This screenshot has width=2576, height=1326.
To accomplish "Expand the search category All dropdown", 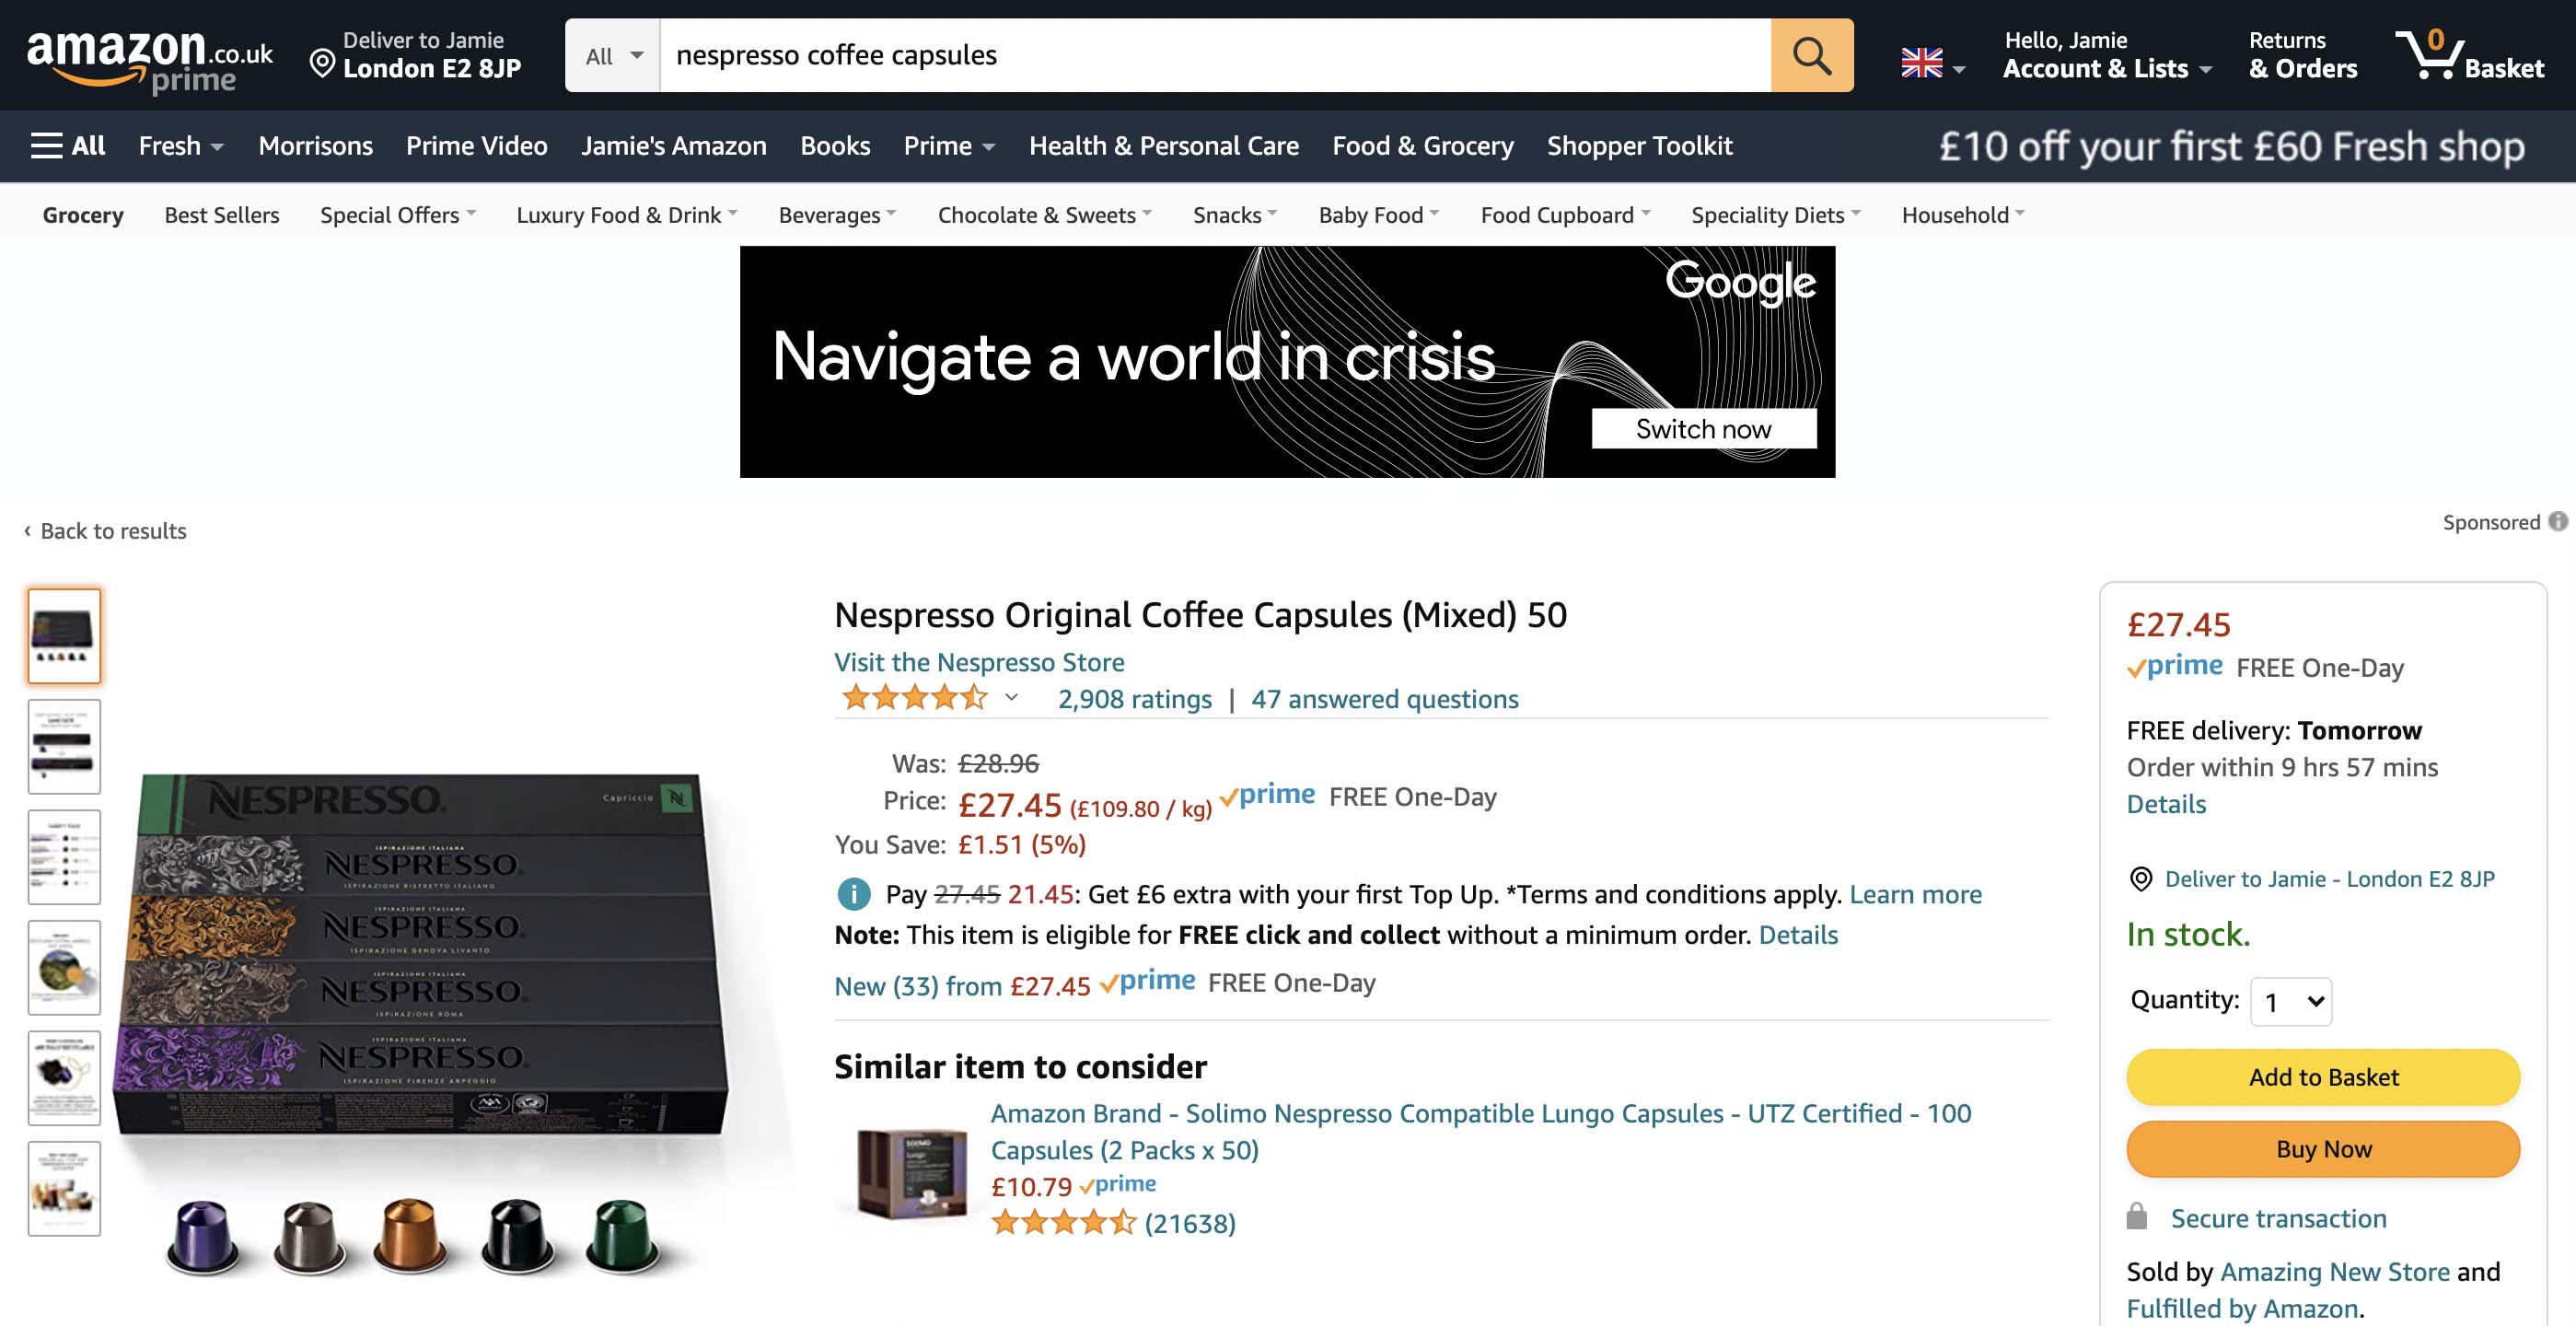I will coord(613,56).
